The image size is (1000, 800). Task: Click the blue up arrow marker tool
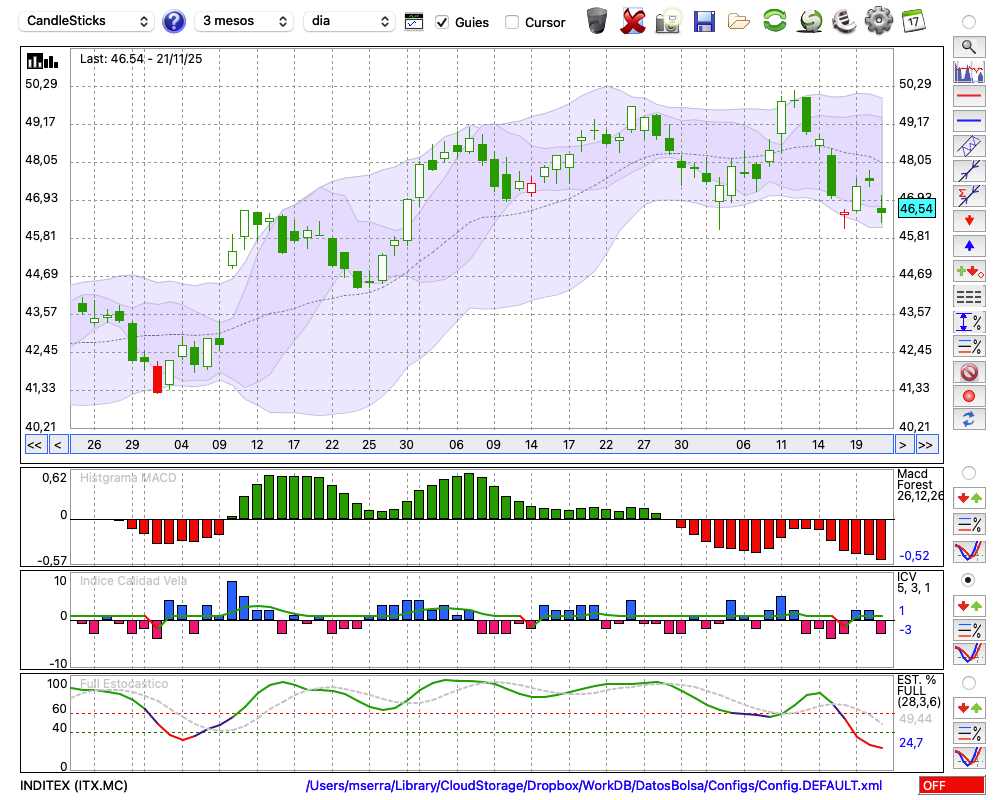click(968, 246)
